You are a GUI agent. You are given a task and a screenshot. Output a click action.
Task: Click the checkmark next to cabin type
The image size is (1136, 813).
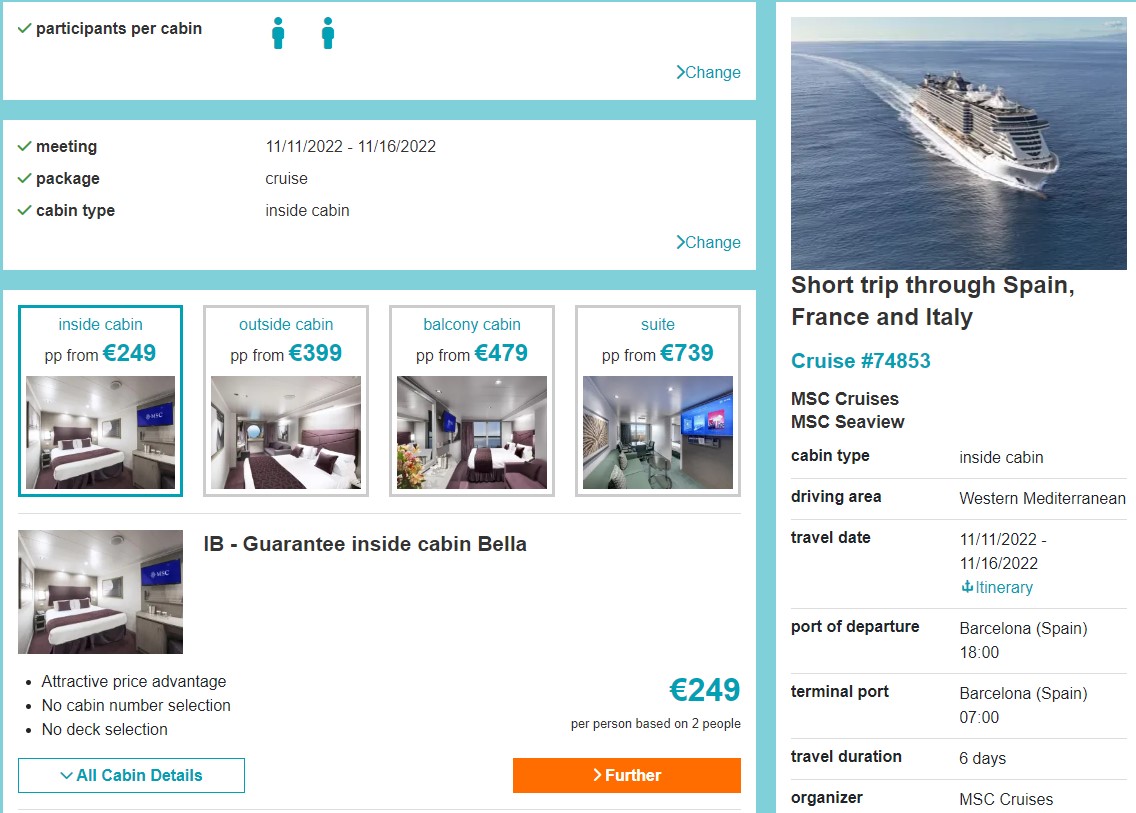25,210
